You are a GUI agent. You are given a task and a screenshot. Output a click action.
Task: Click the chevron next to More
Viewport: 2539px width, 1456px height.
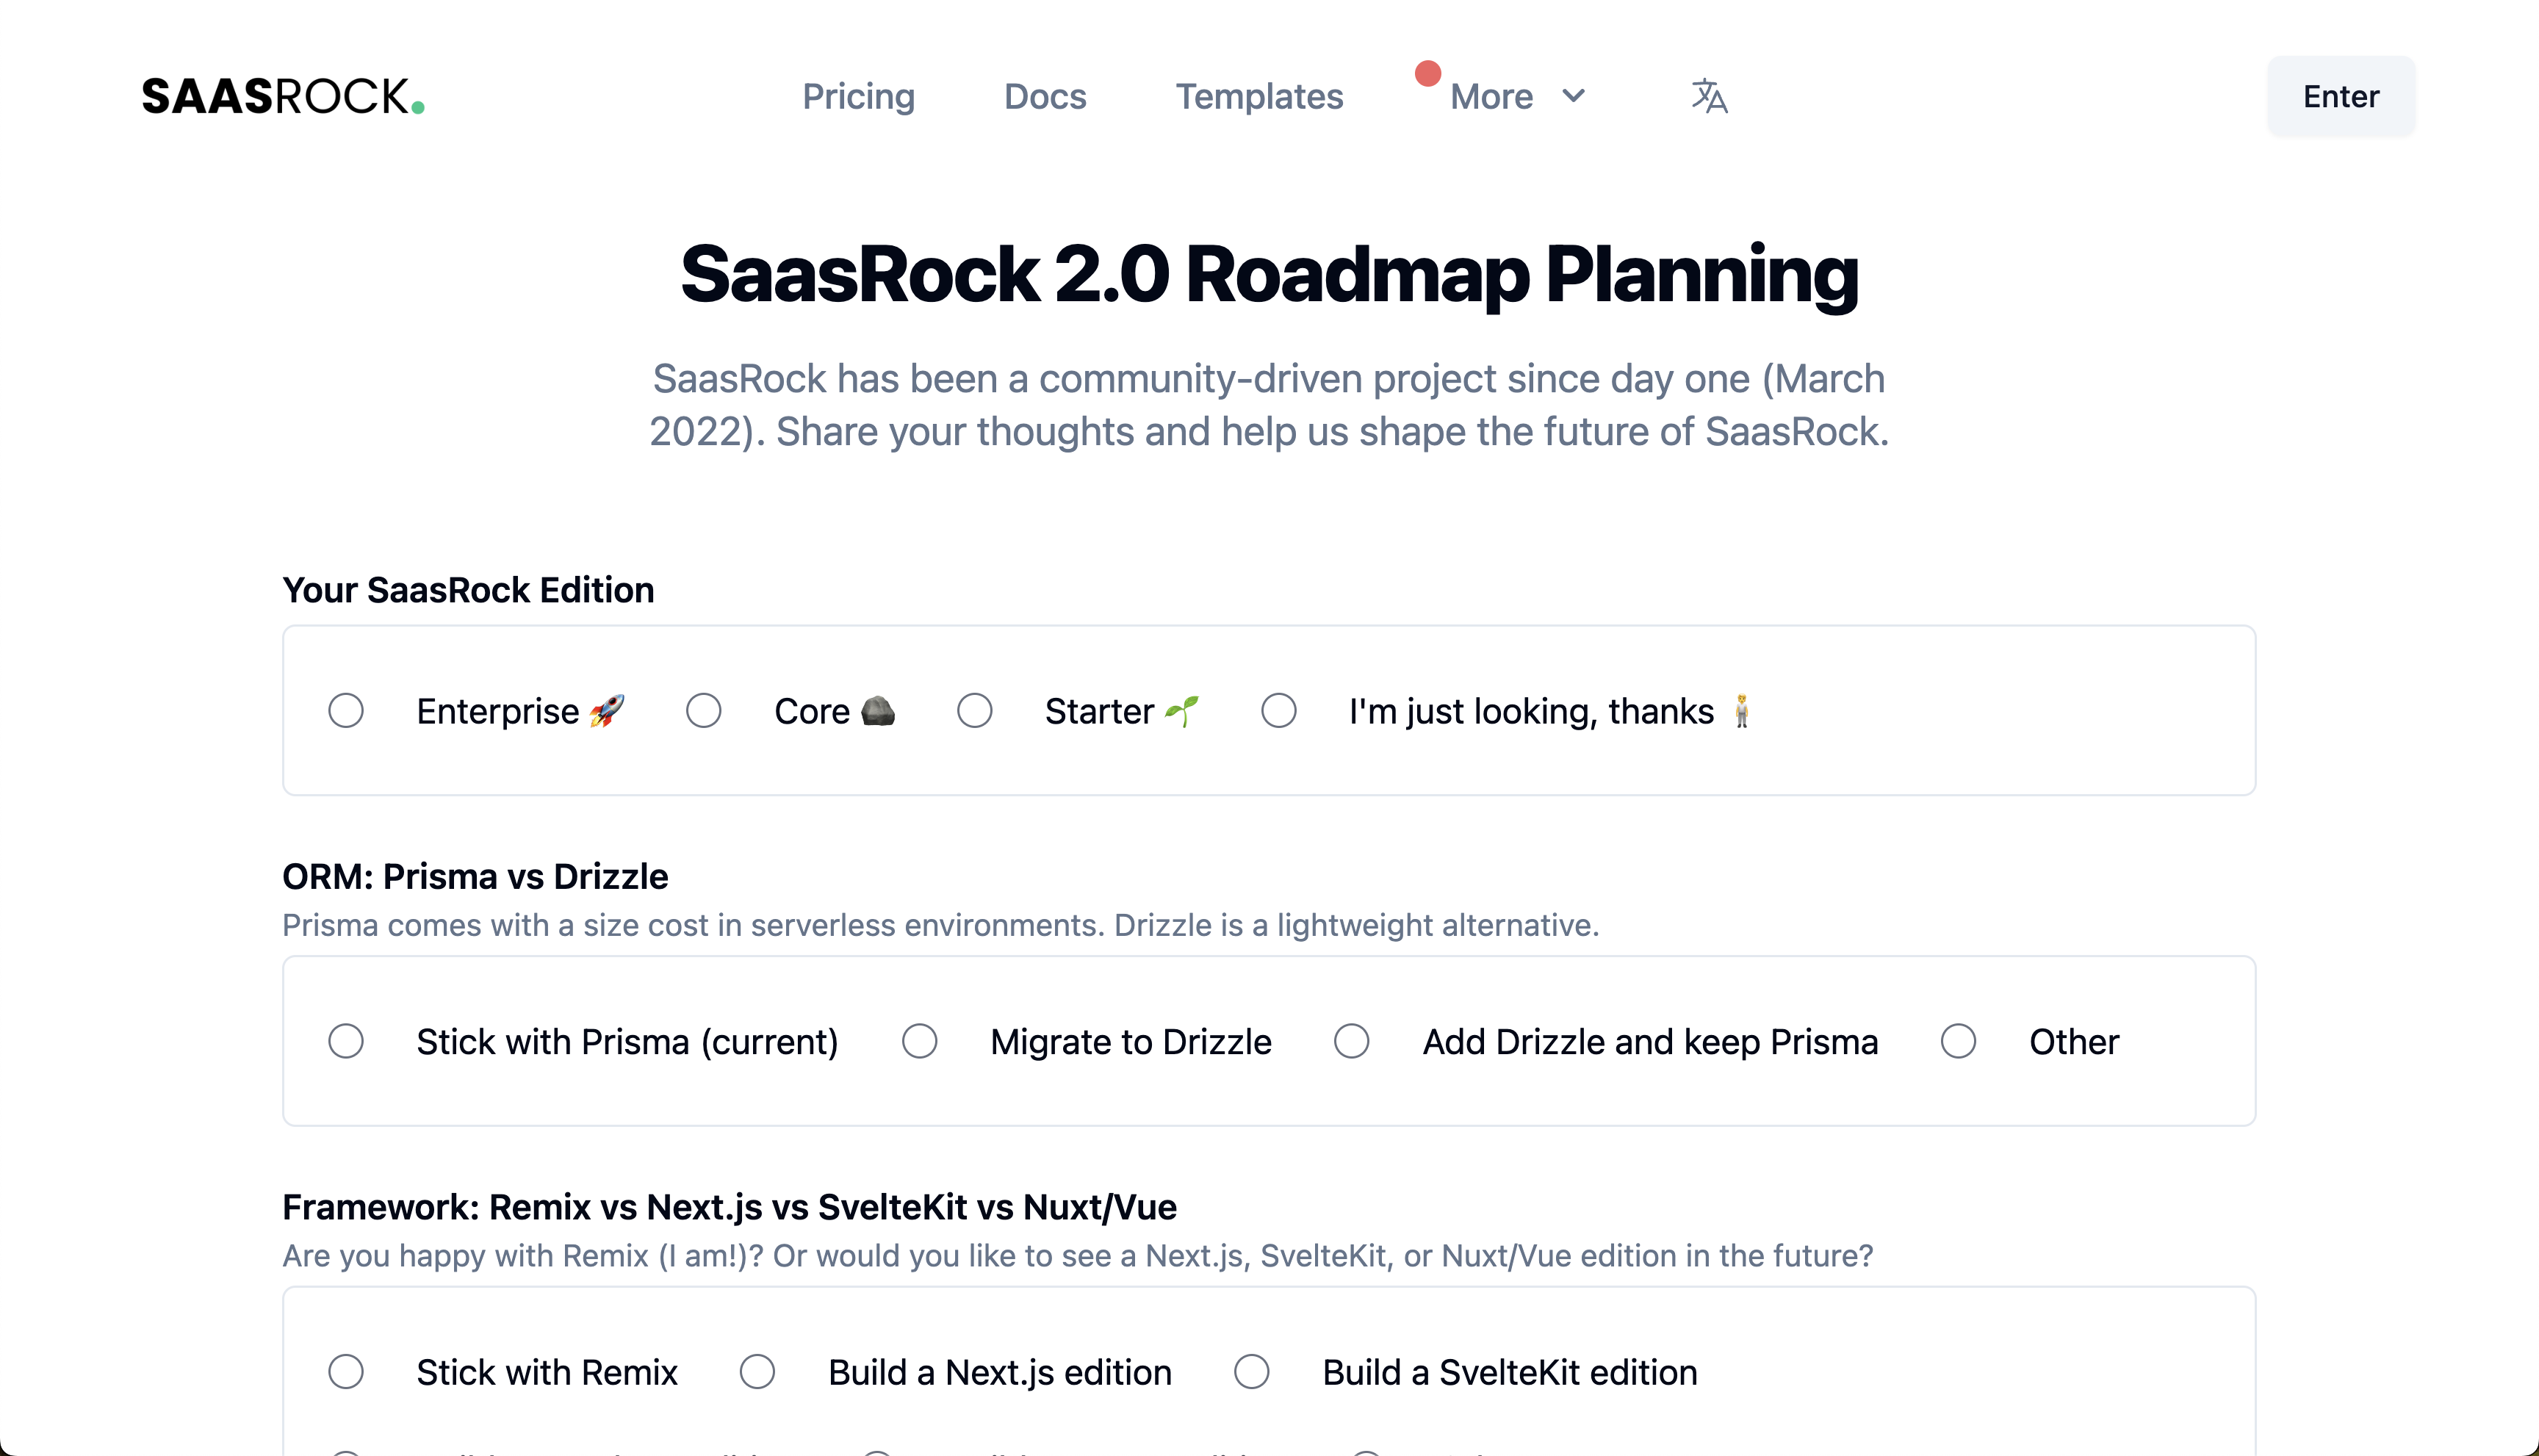(1572, 96)
